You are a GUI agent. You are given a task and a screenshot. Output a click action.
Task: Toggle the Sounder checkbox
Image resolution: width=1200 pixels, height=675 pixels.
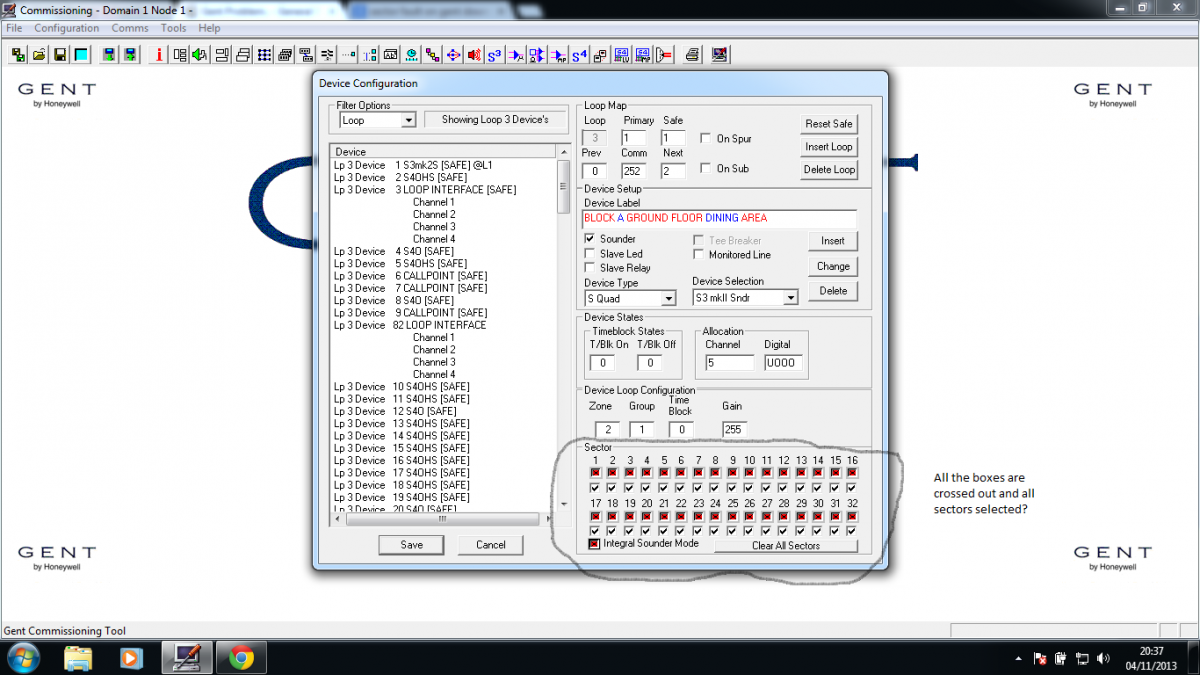point(590,240)
